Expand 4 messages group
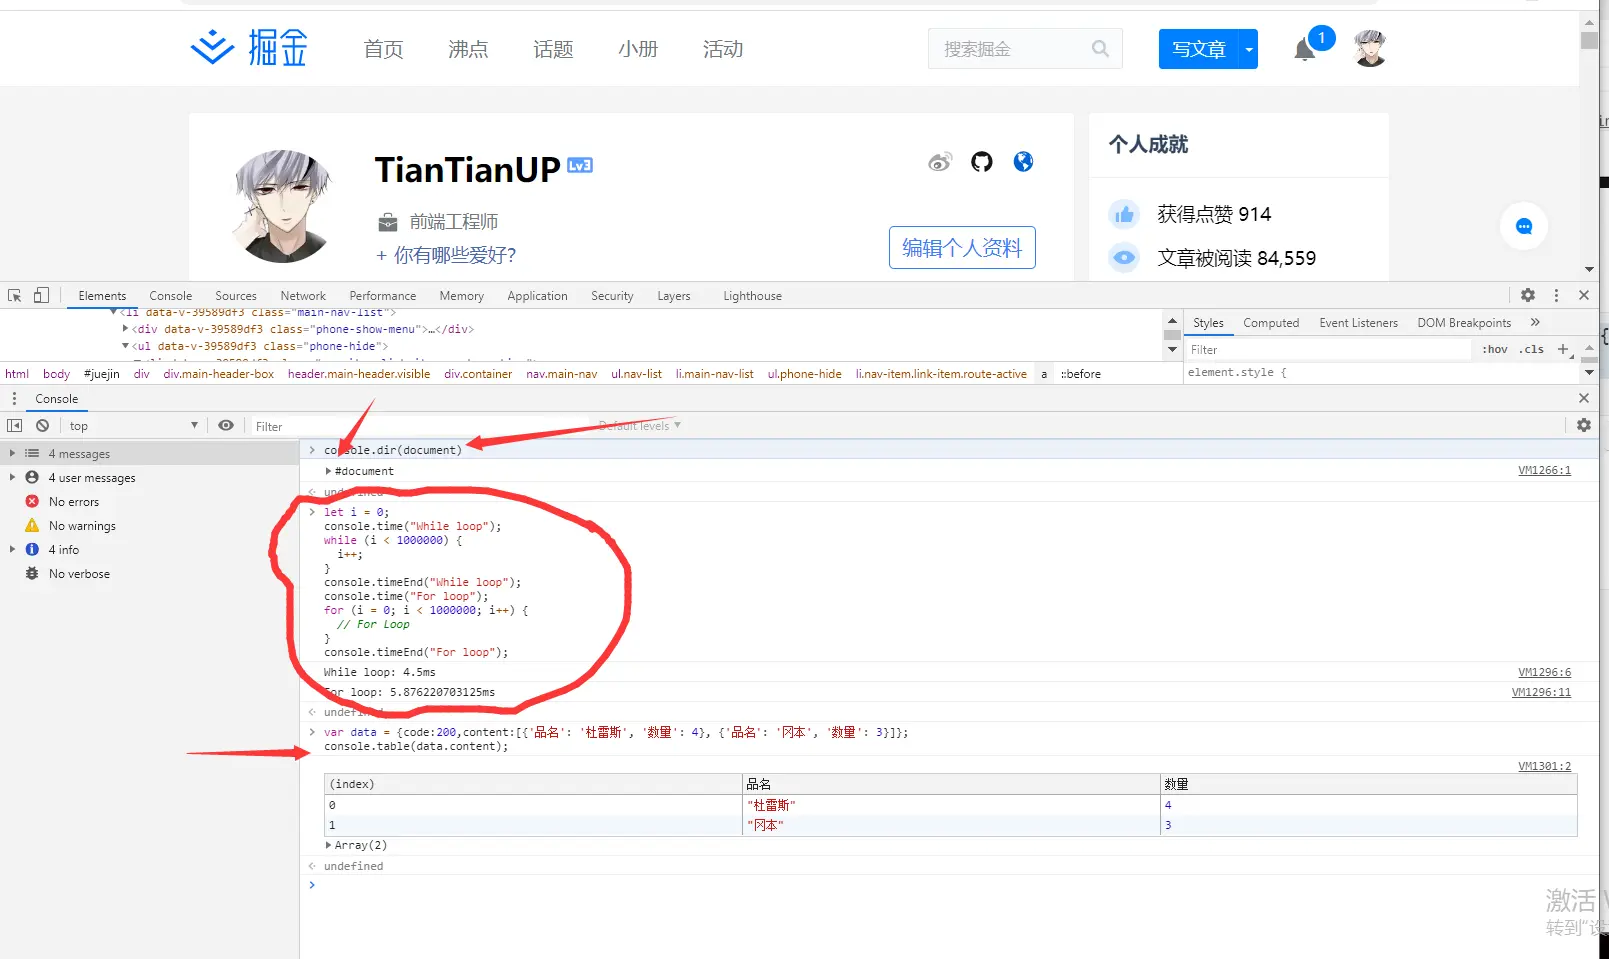 (12, 453)
